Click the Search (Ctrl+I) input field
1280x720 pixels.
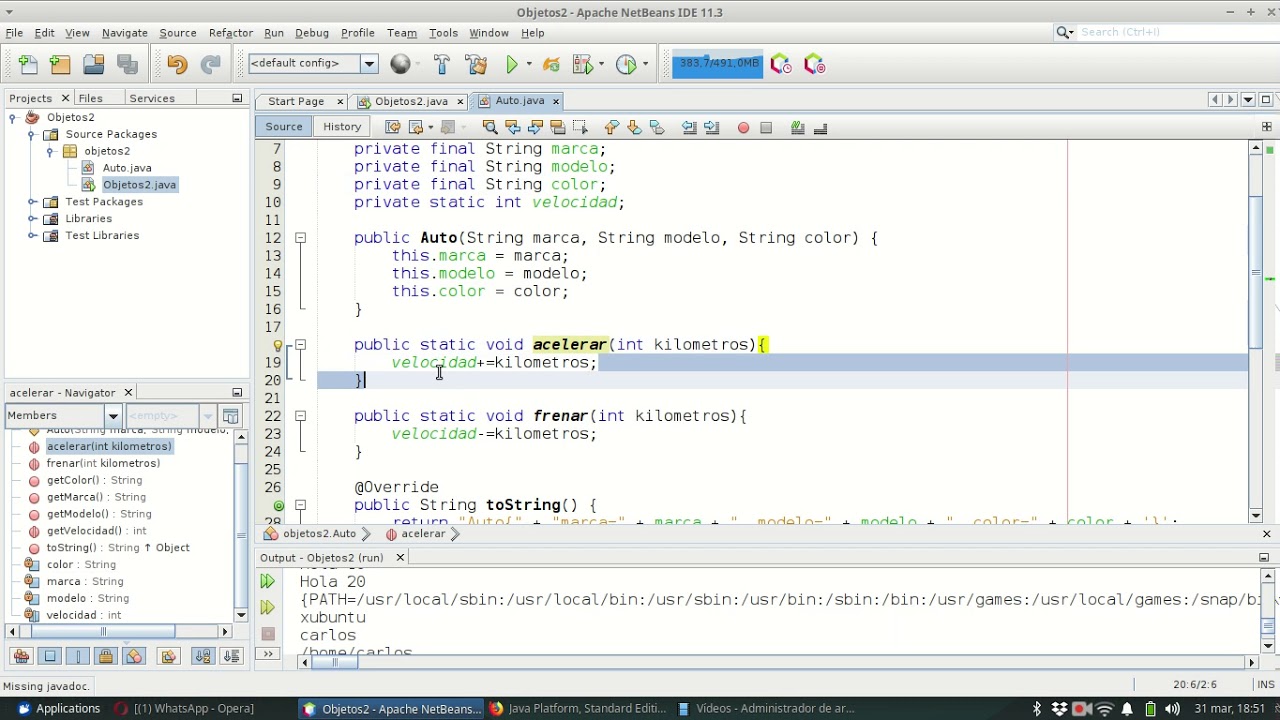point(1165,32)
